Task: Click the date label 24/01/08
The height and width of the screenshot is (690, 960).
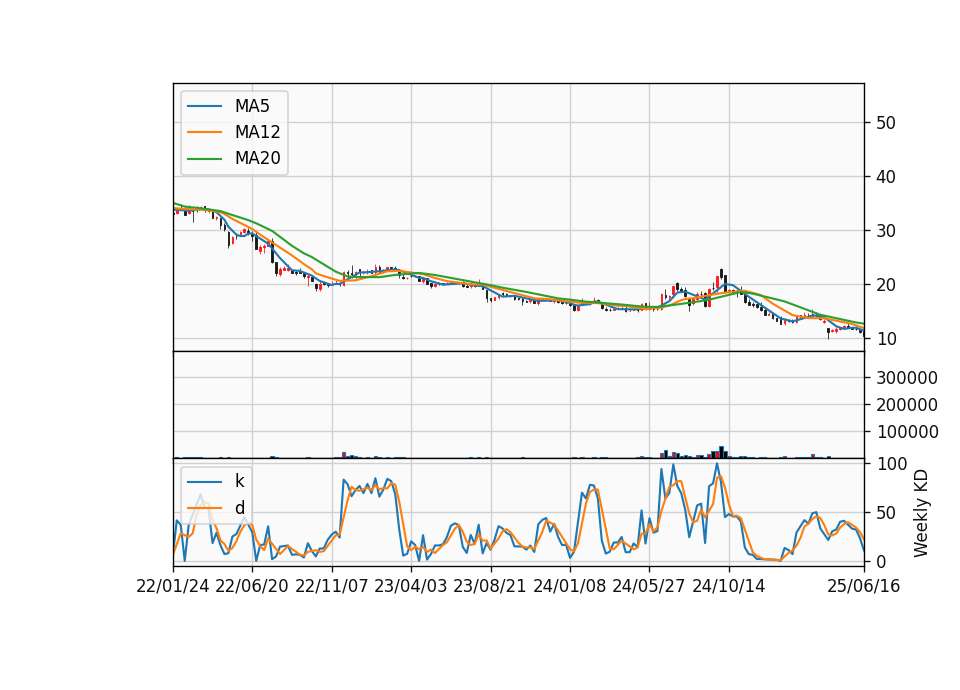Action: pyautogui.click(x=569, y=586)
